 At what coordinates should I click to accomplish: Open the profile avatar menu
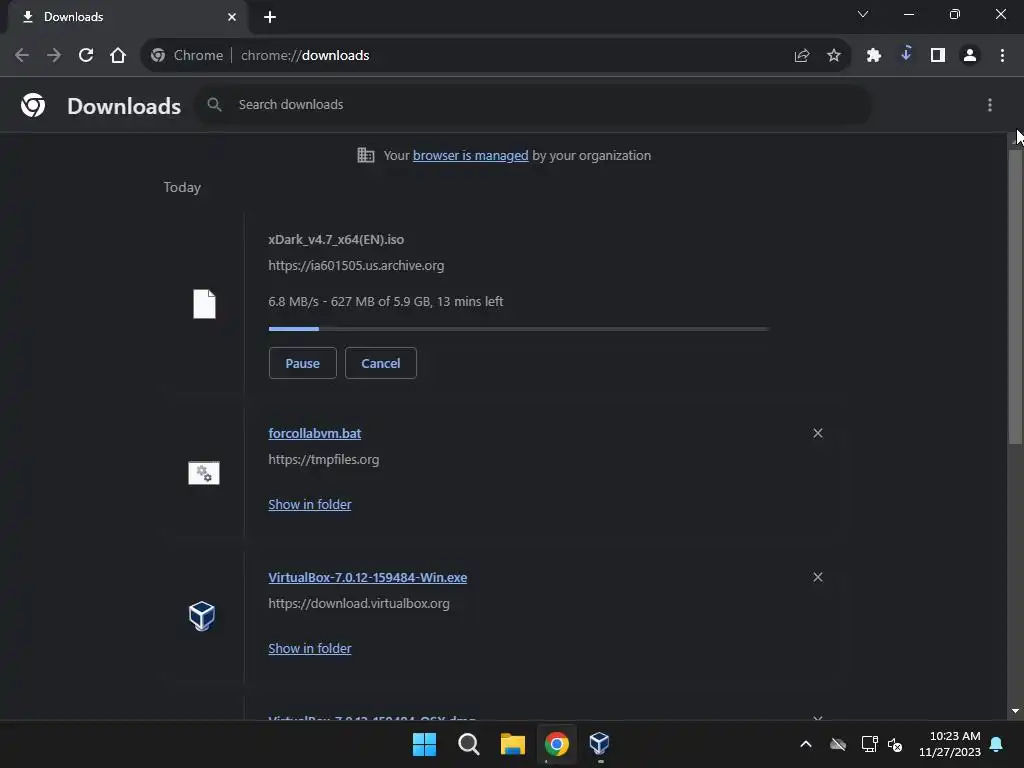point(970,56)
